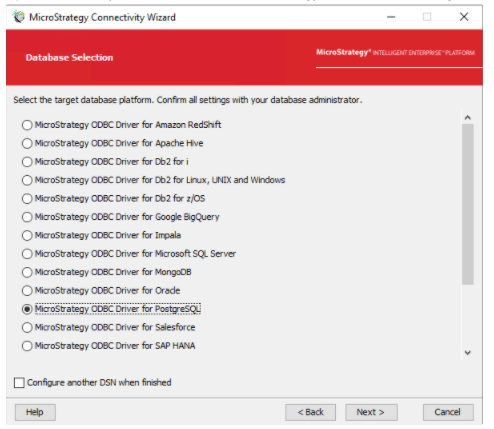
Task: Proceed with the Next > button
Action: pyautogui.click(x=371, y=412)
